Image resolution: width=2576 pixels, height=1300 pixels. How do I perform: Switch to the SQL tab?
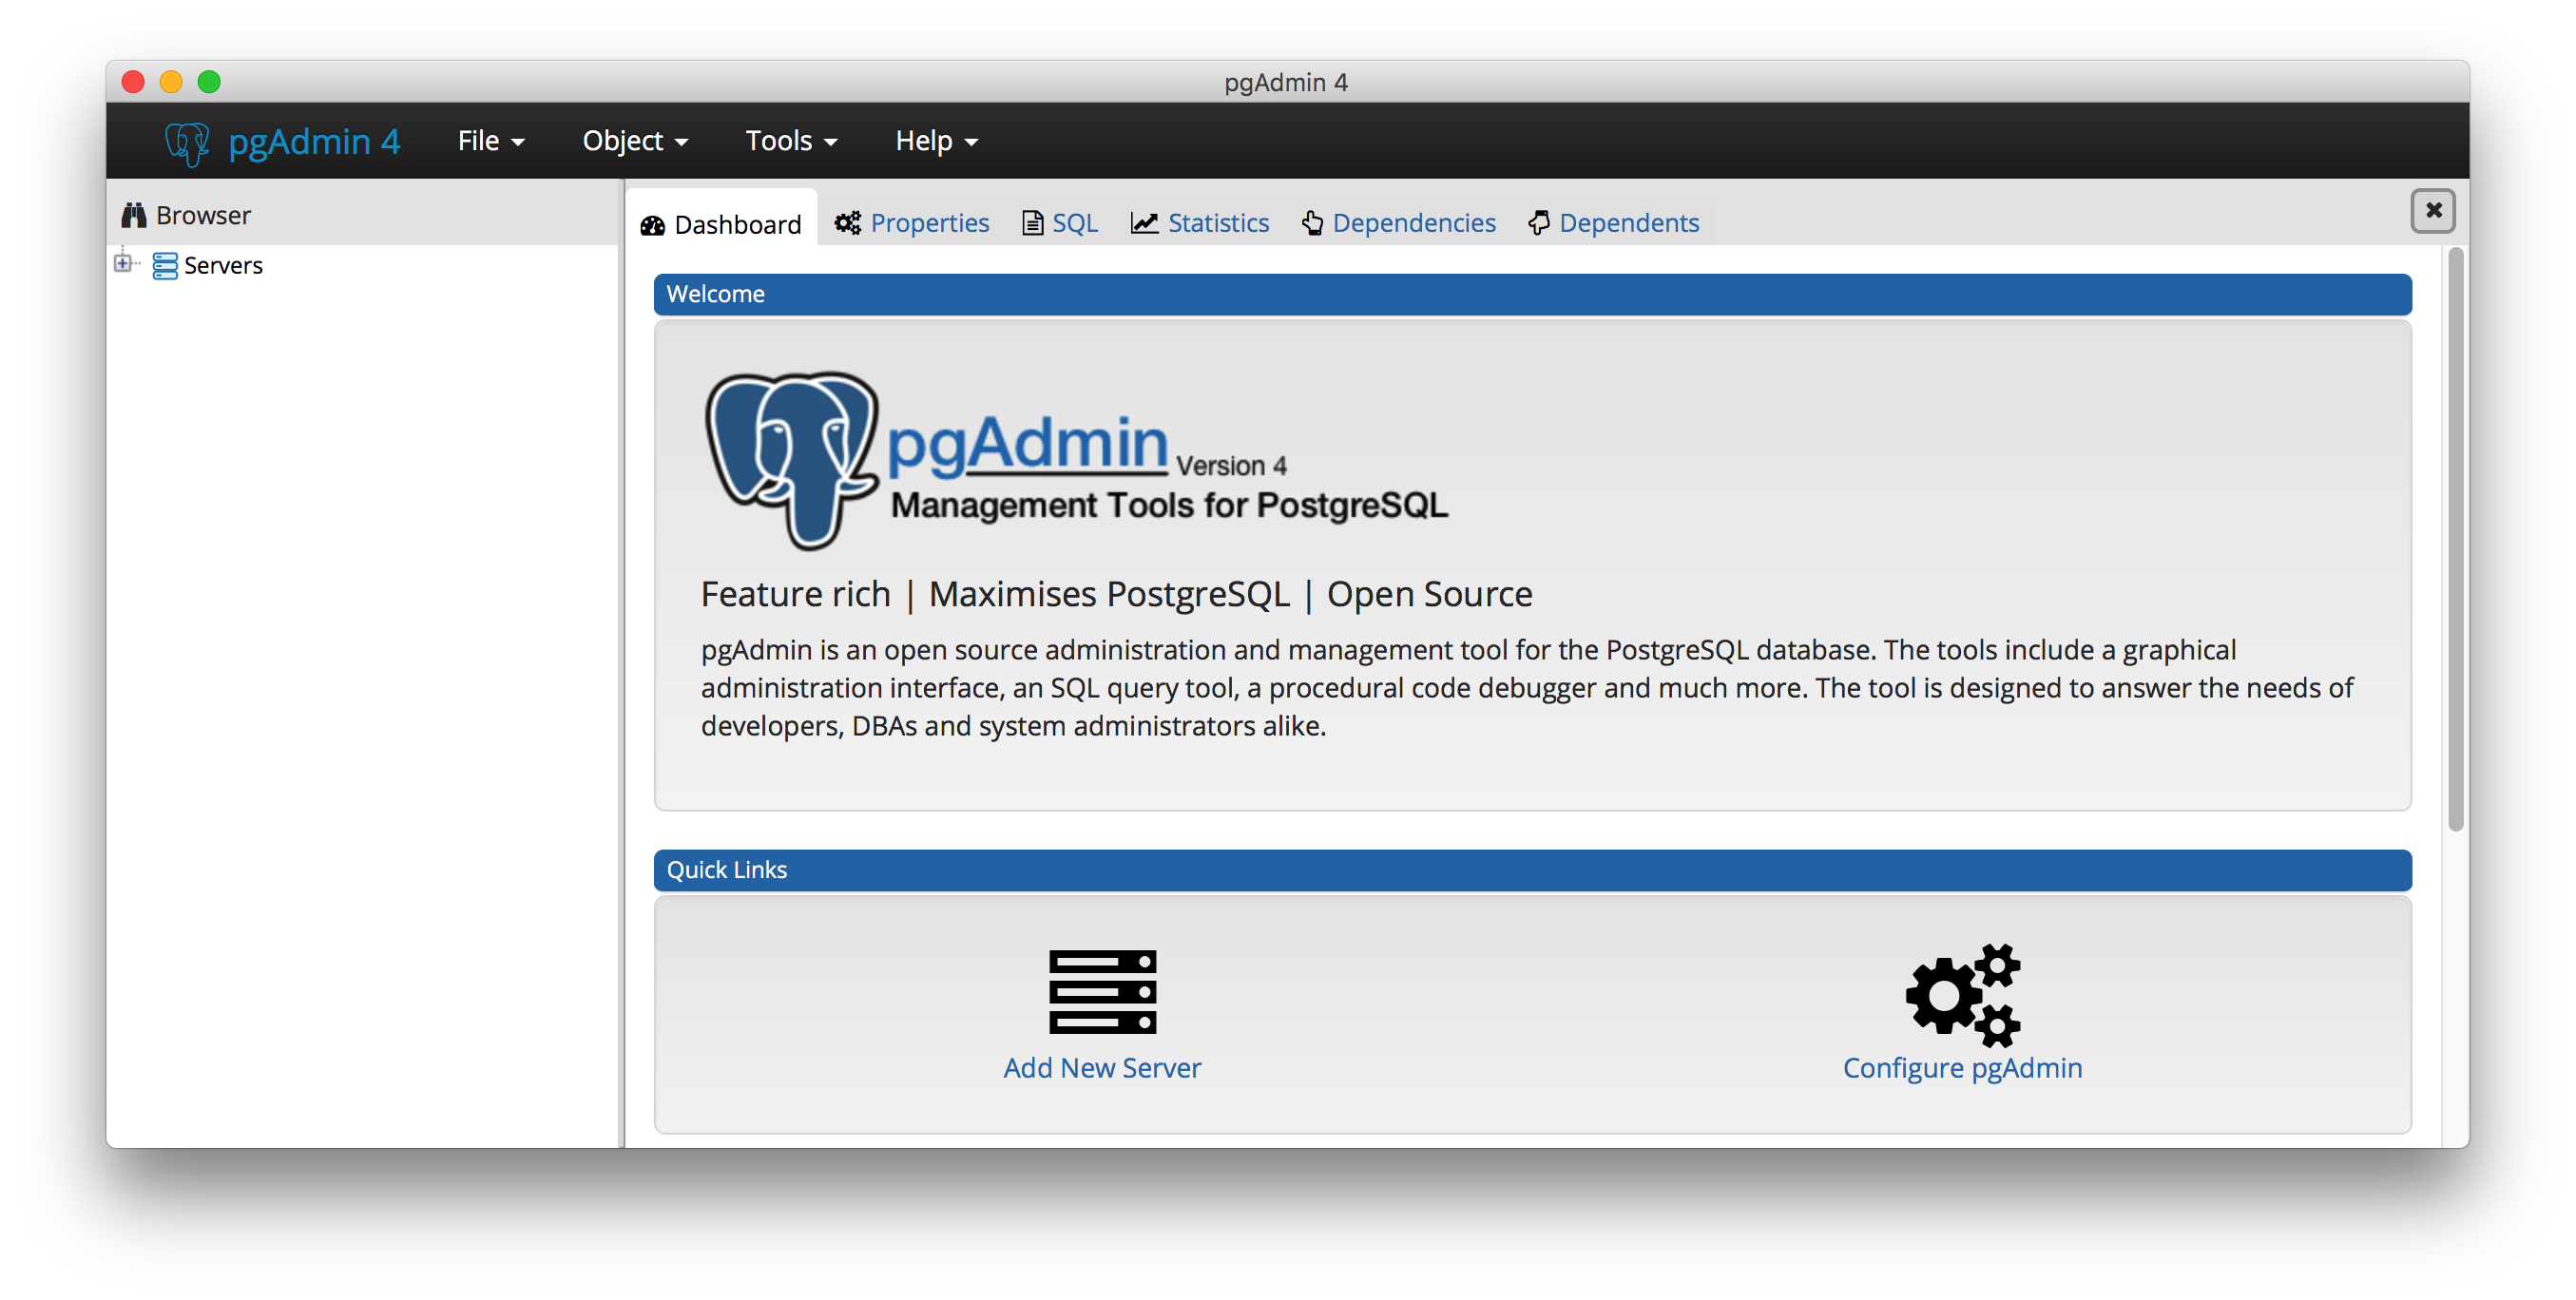pos(1060,223)
